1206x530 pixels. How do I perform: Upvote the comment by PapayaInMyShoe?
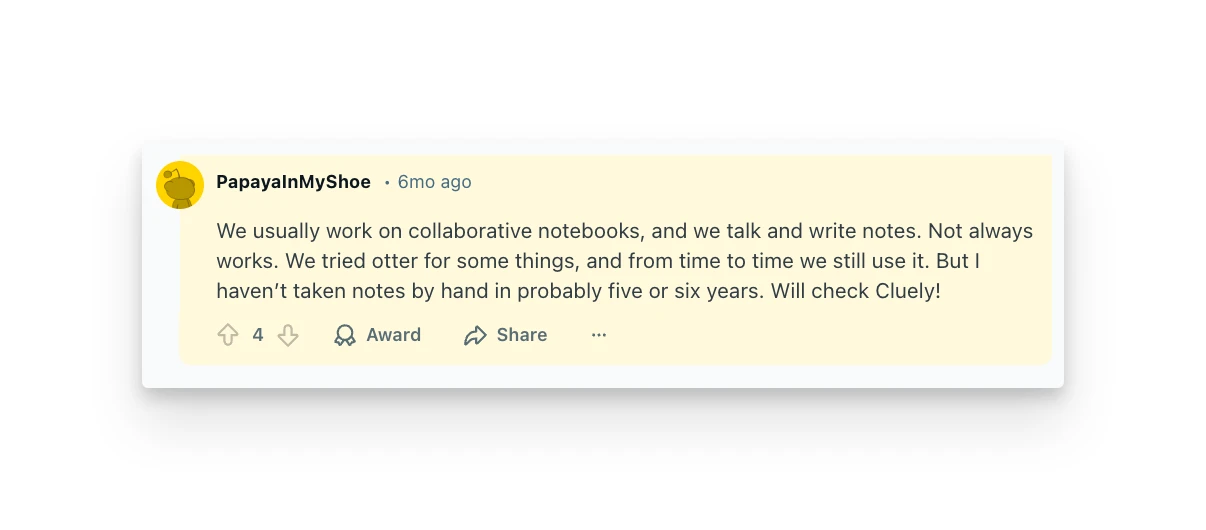(228, 335)
